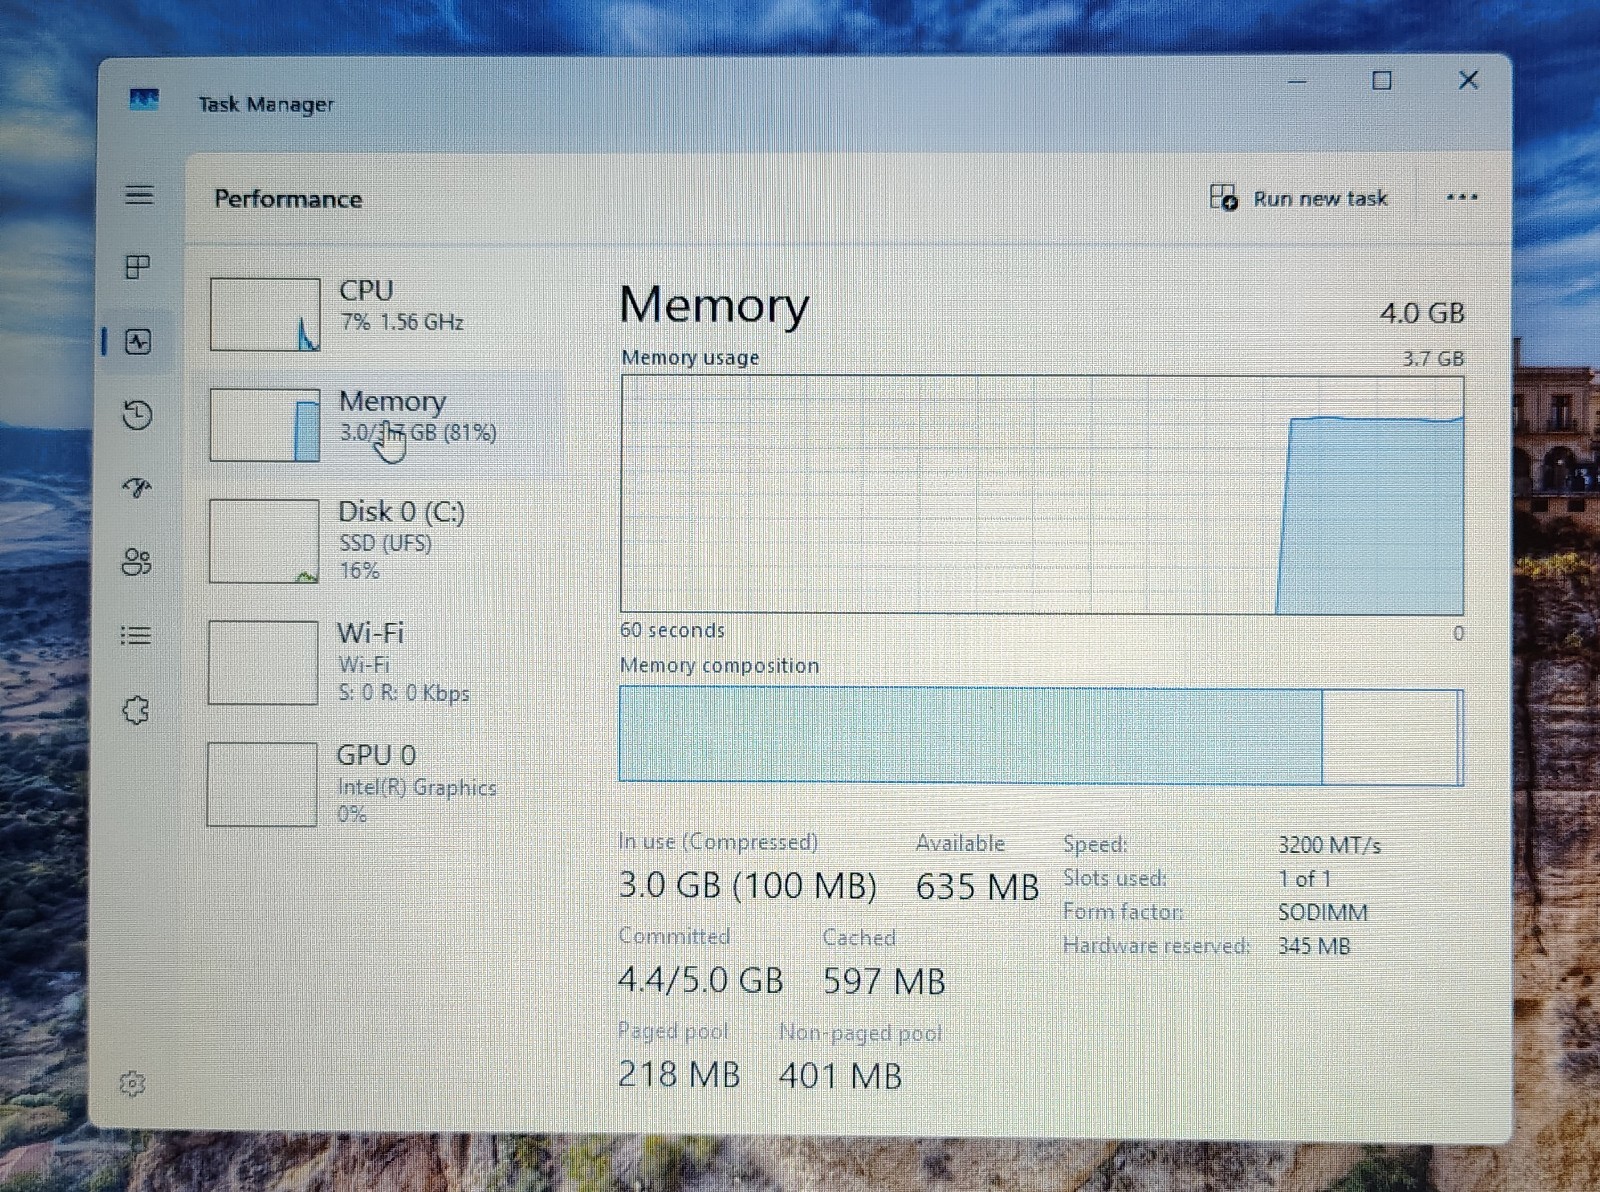Click the large Memory title
This screenshot has height=1192, width=1600.
[x=714, y=305]
